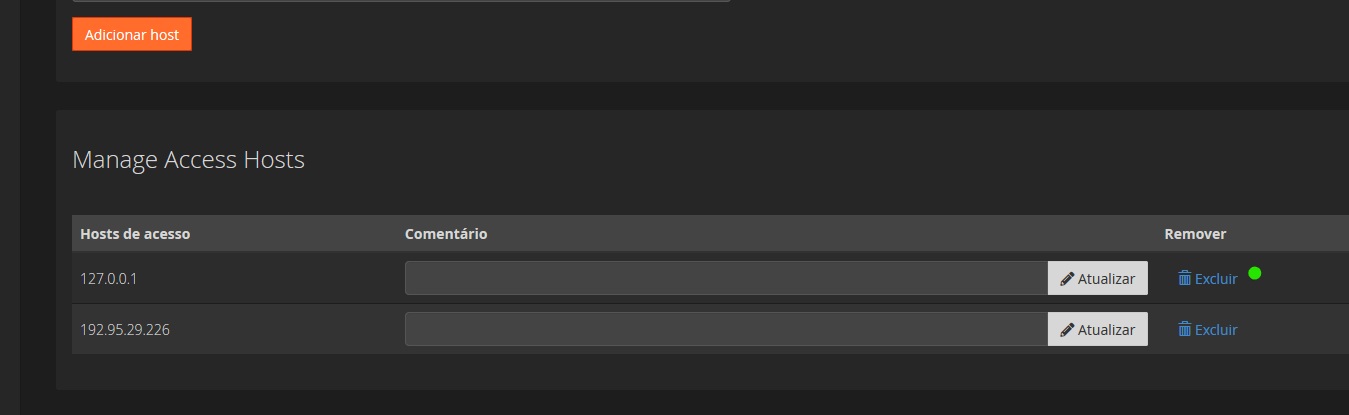Update the comment for host 192.95.29.226

point(1098,329)
